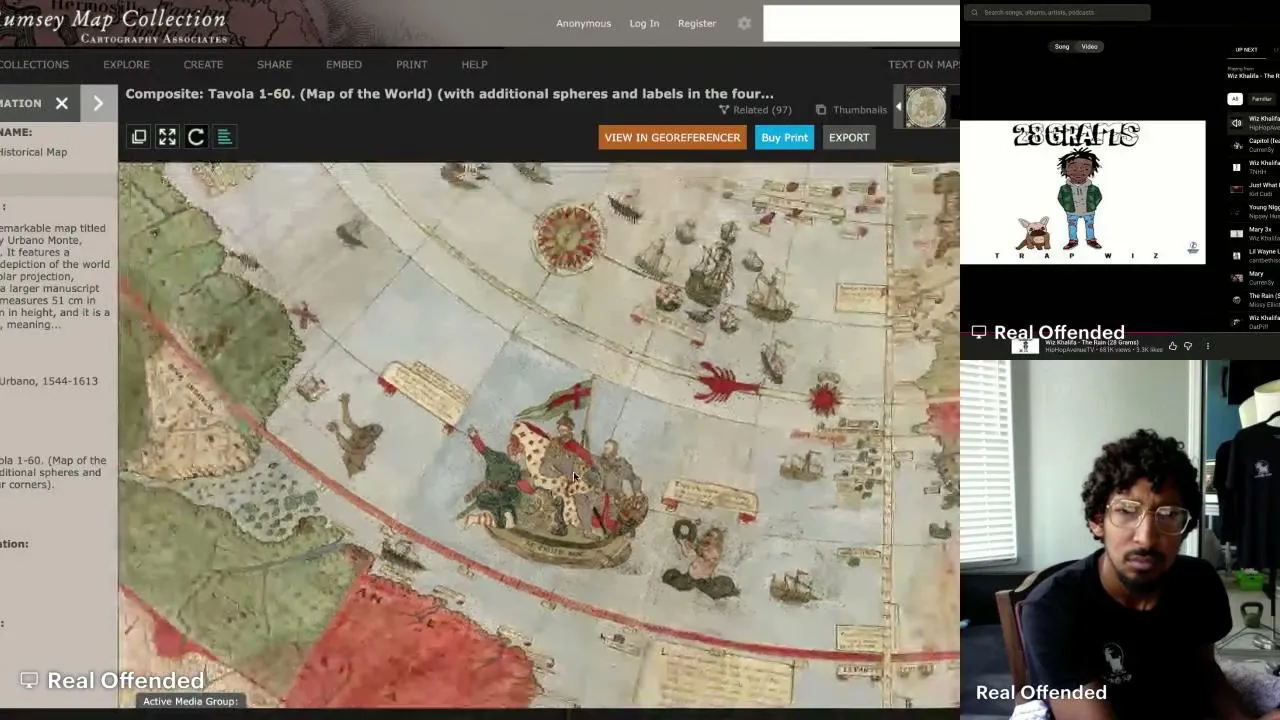The width and height of the screenshot is (1280, 720).
Task: Open settings gear in site header
Action: 744,23
